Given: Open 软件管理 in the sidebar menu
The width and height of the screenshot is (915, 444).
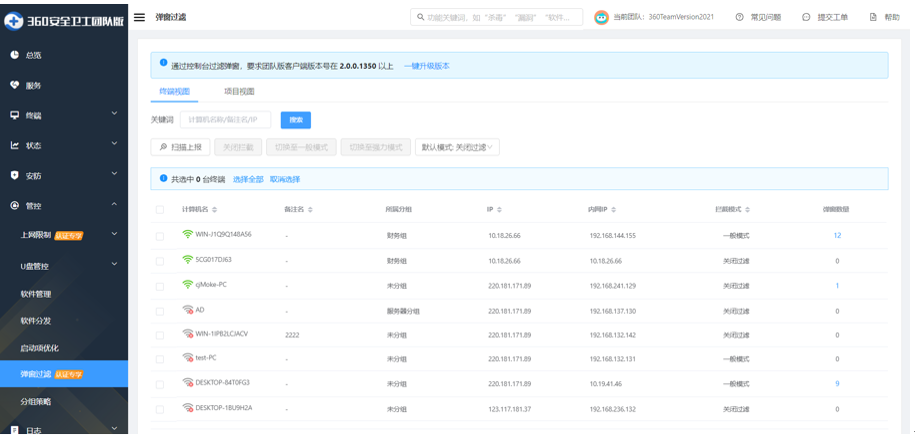Looking at the screenshot, I should click(x=36, y=294).
